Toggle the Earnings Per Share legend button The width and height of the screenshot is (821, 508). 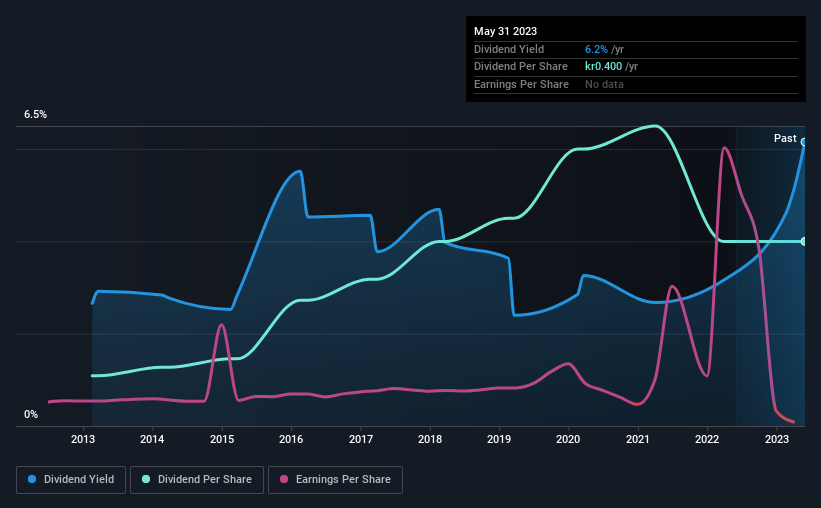pos(335,480)
